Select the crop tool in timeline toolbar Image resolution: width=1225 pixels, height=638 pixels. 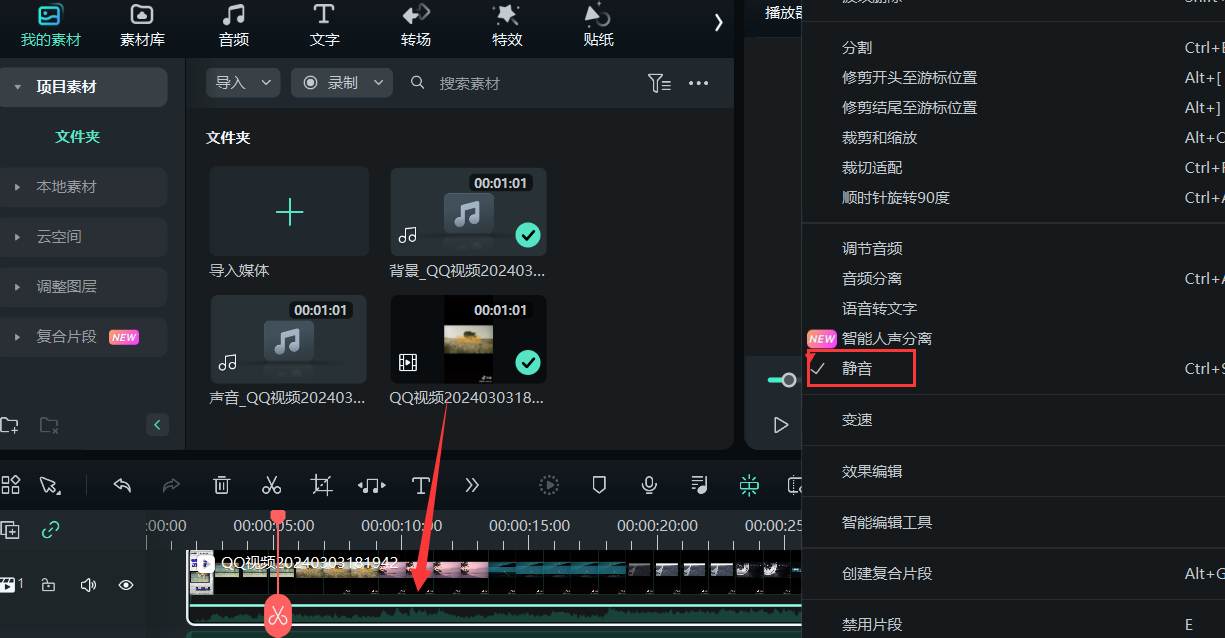point(321,485)
